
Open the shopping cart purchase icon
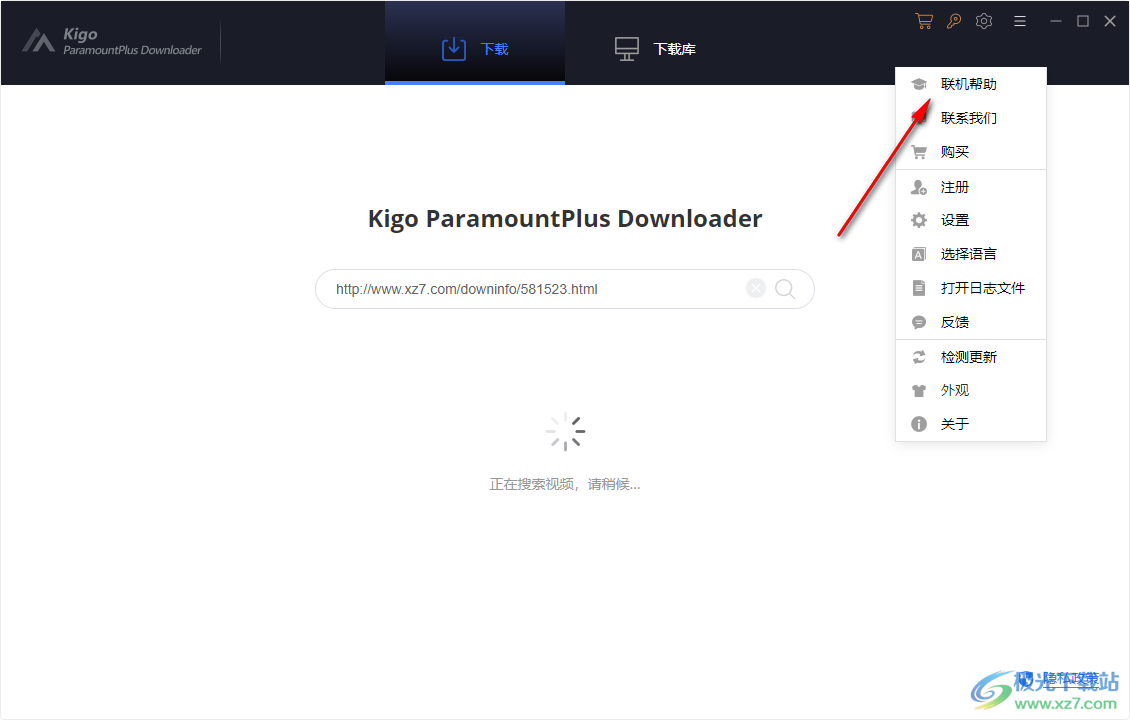(923, 21)
